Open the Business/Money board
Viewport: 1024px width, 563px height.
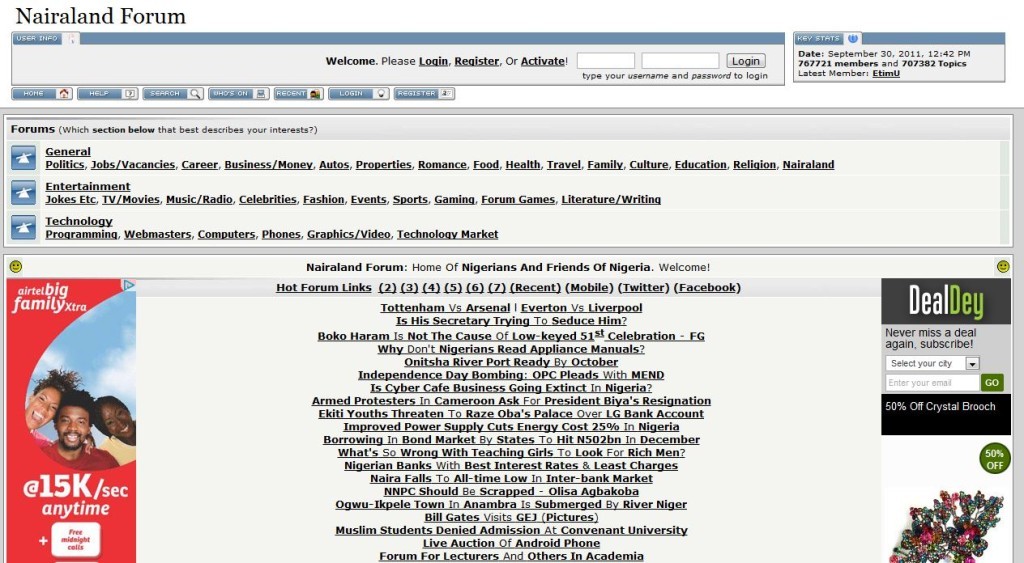(x=268, y=165)
